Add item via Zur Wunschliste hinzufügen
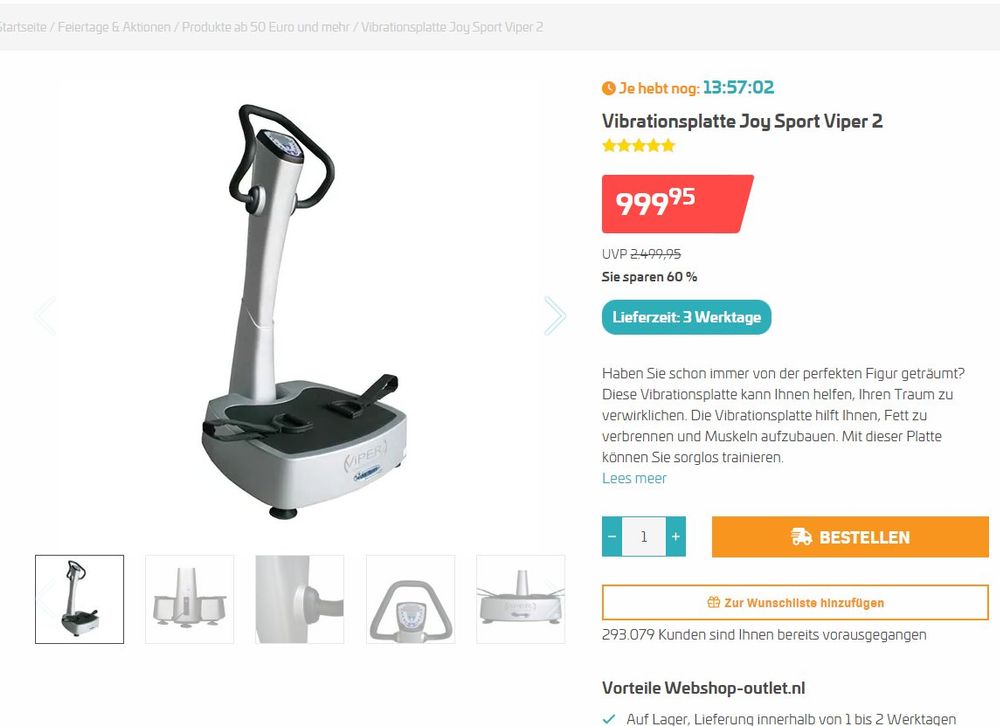Viewport: 1000px width, 726px height. point(795,602)
